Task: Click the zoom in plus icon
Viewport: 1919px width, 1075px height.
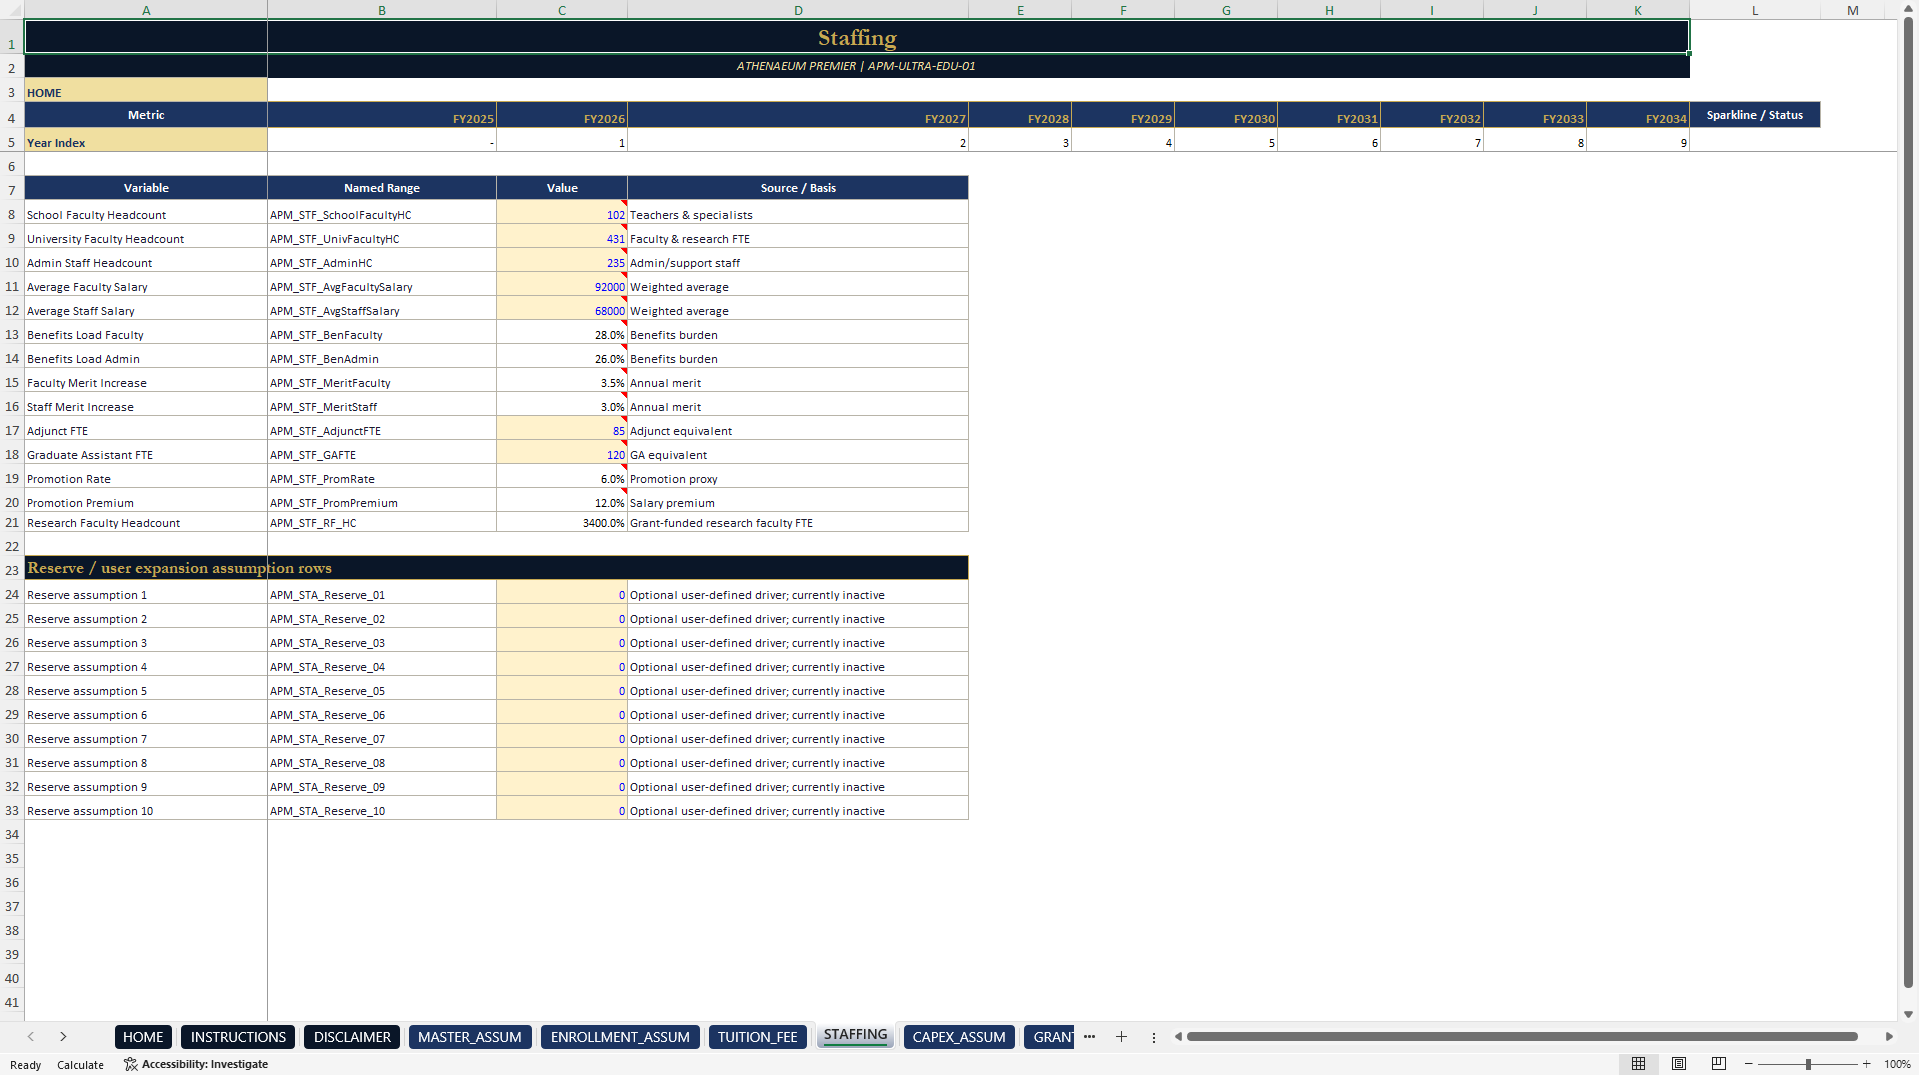Action: pyautogui.click(x=1866, y=1064)
